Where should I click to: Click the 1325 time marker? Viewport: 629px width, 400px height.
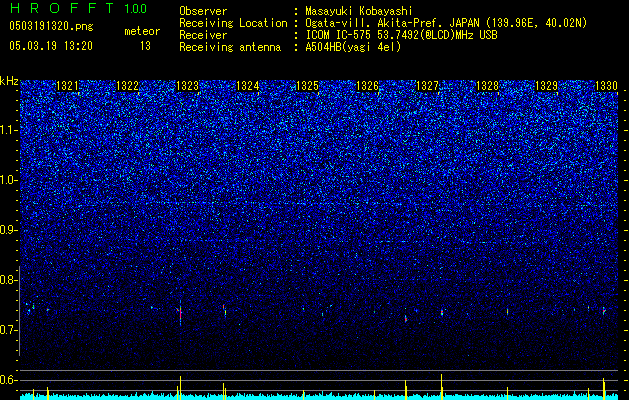click(307, 86)
